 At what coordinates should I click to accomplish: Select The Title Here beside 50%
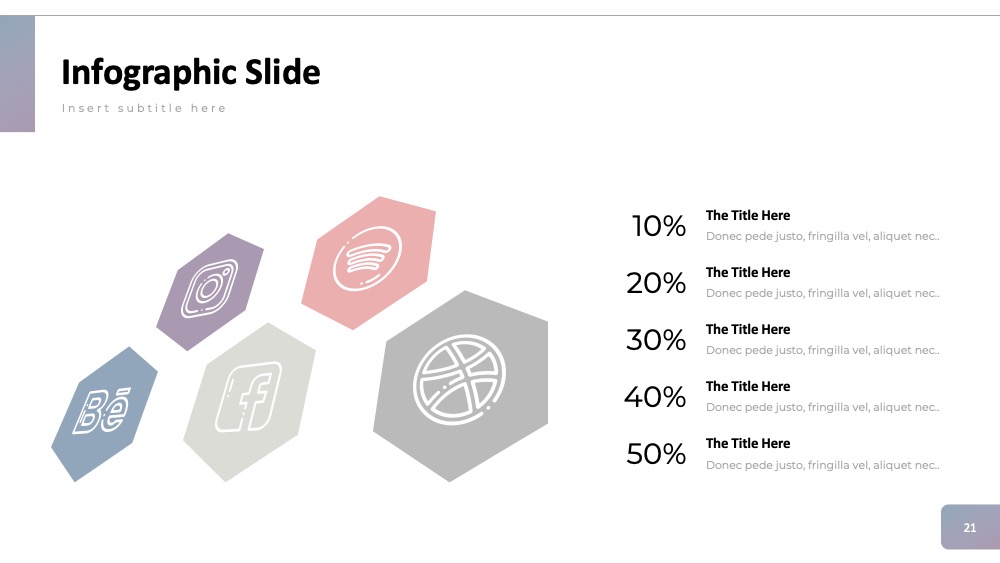point(747,444)
